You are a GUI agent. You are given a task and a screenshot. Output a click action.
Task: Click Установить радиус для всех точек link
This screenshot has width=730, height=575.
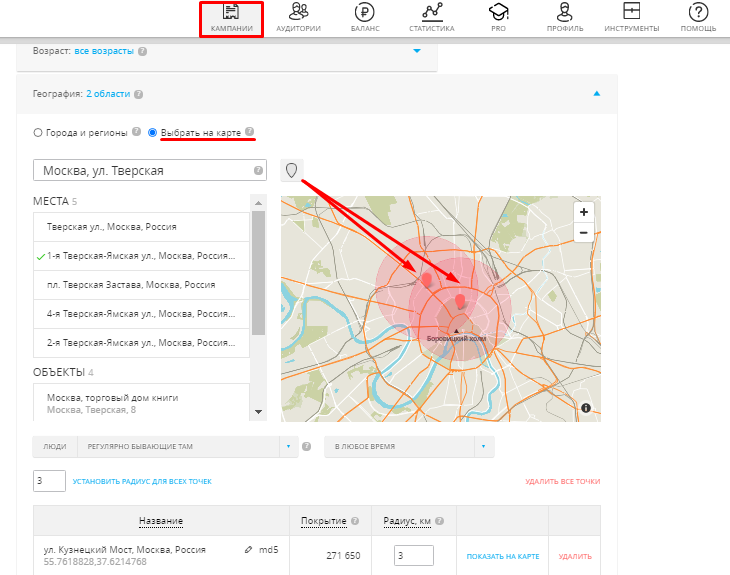(x=142, y=482)
